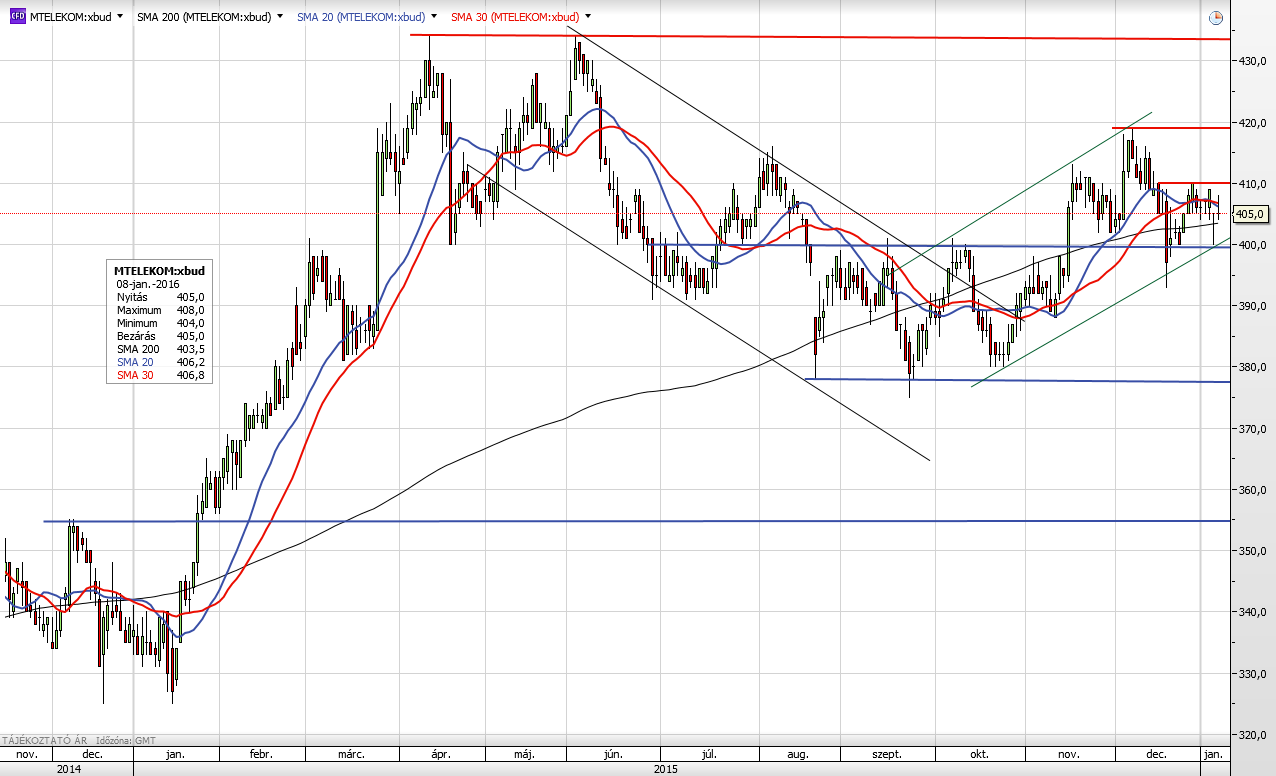Select the blue horizontal line near 355
This screenshot has height=776, width=1276.
[636, 521]
